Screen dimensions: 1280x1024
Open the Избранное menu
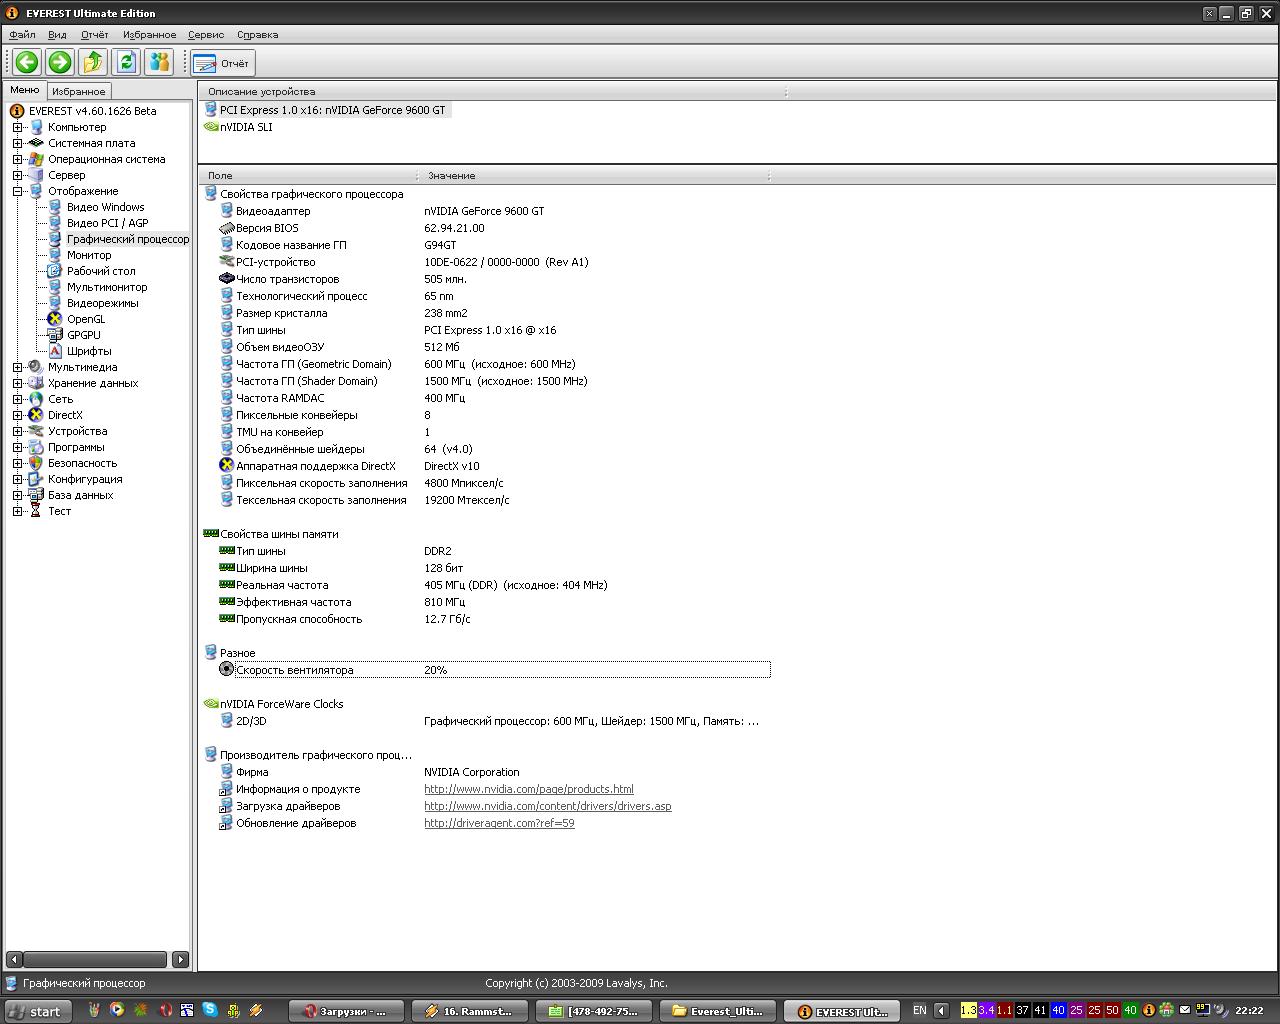point(149,34)
